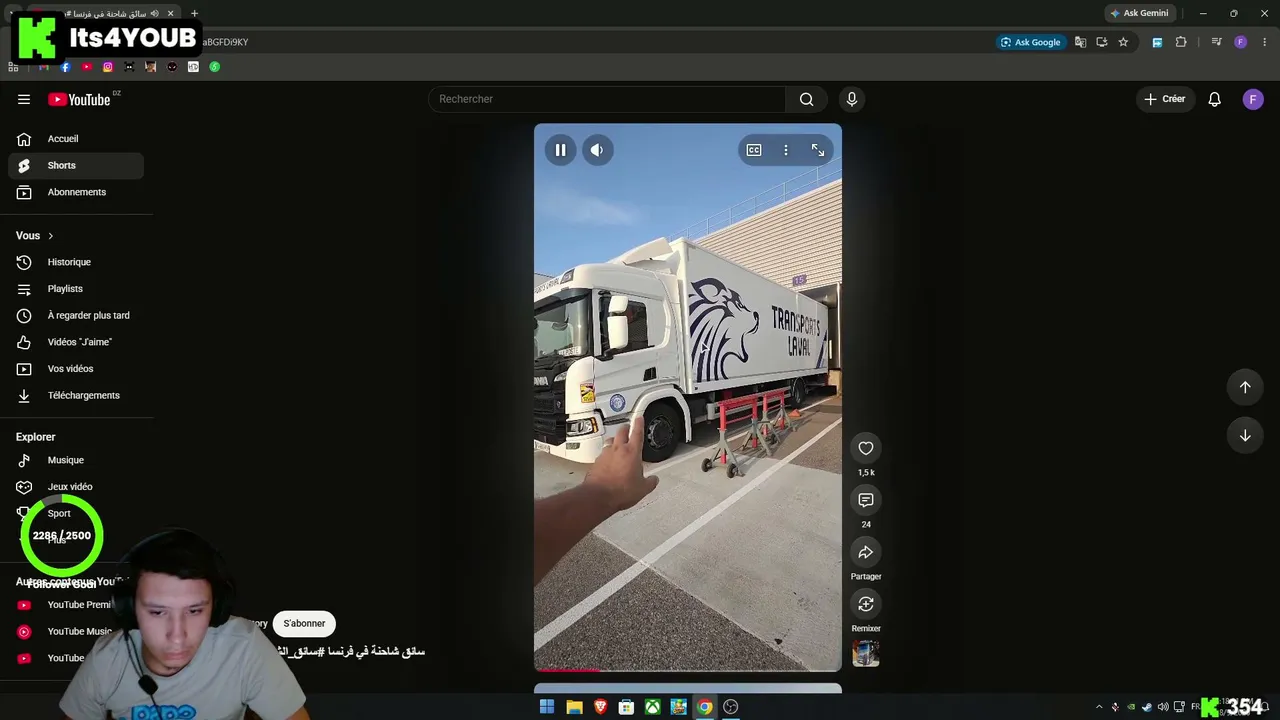The image size is (1280, 720).
Task: Pause the playing Short
Action: pos(560,150)
